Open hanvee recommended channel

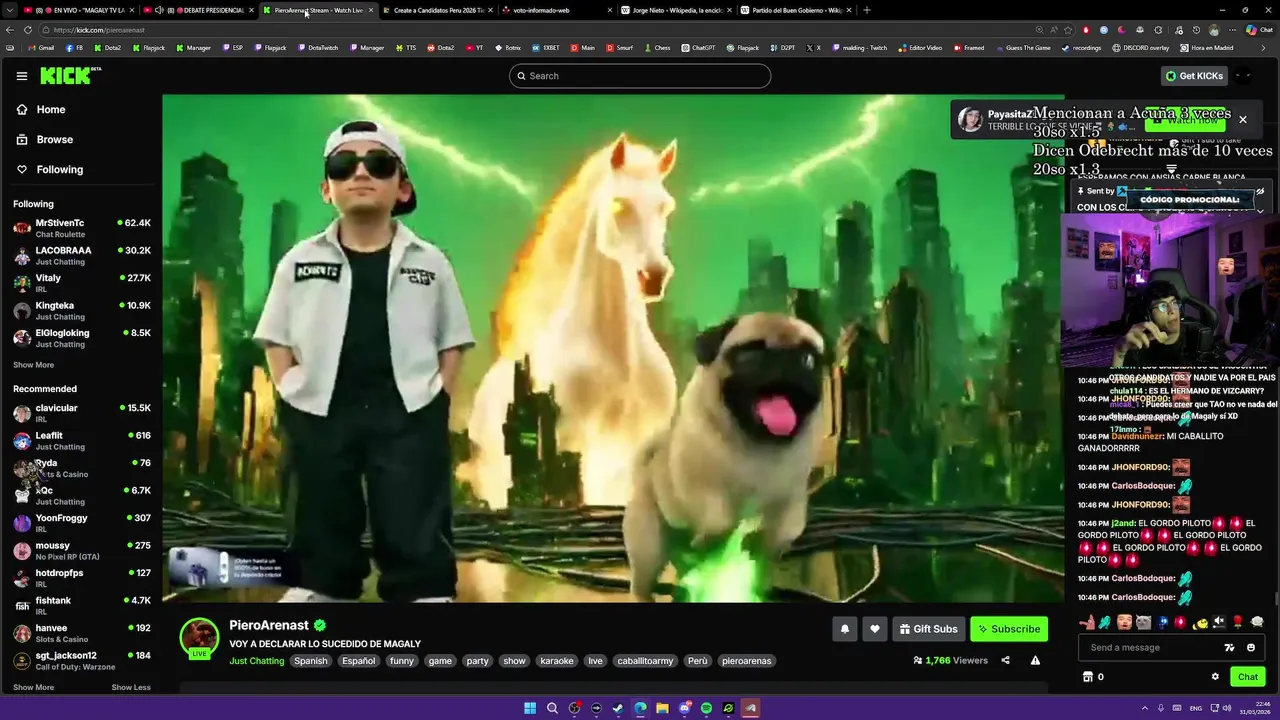pyautogui.click(x=82, y=633)
